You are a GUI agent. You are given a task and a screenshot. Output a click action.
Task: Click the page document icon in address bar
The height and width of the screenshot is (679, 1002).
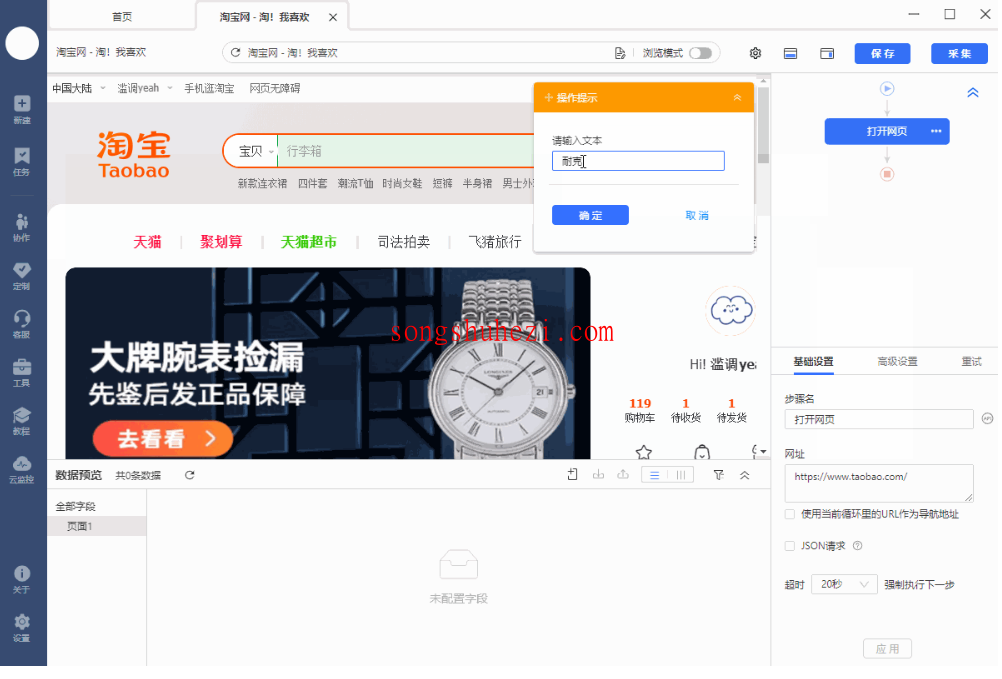[619, 53]
